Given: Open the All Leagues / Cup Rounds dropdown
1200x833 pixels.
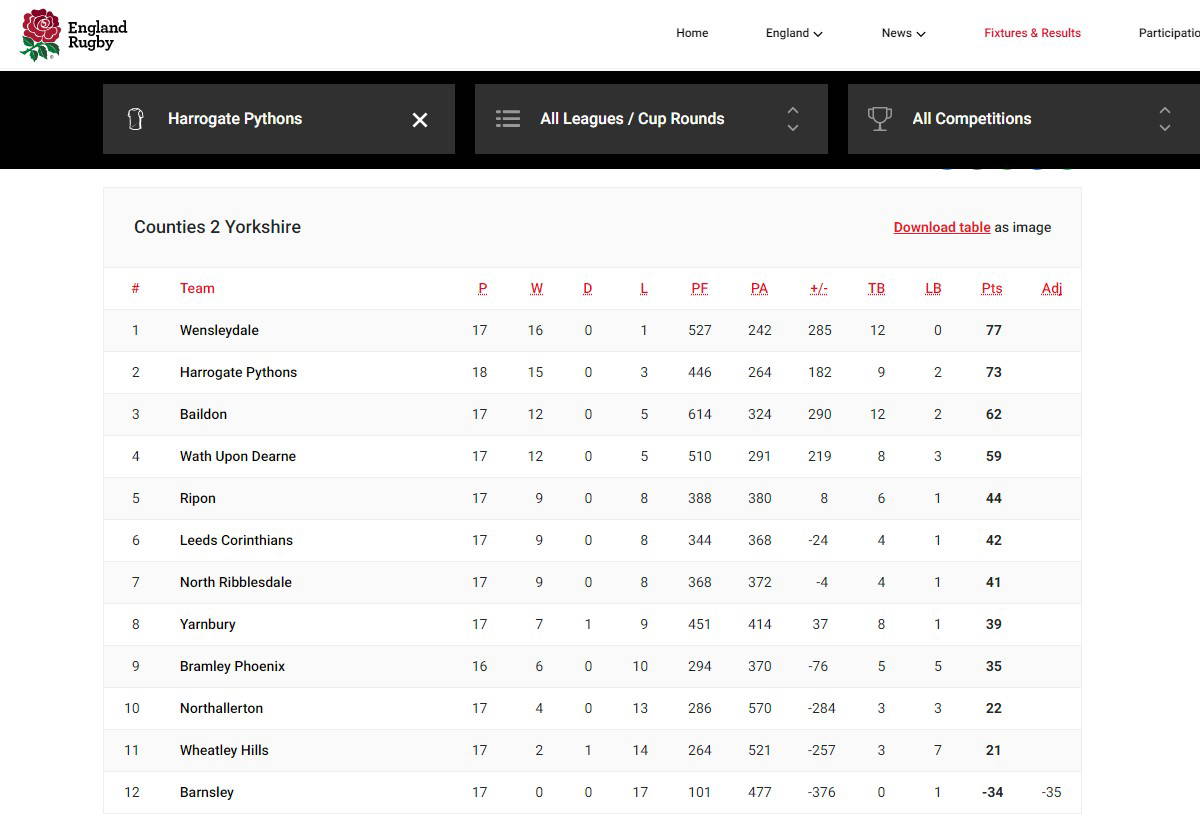Looking at the screenshot, I should tap(632, 119).
